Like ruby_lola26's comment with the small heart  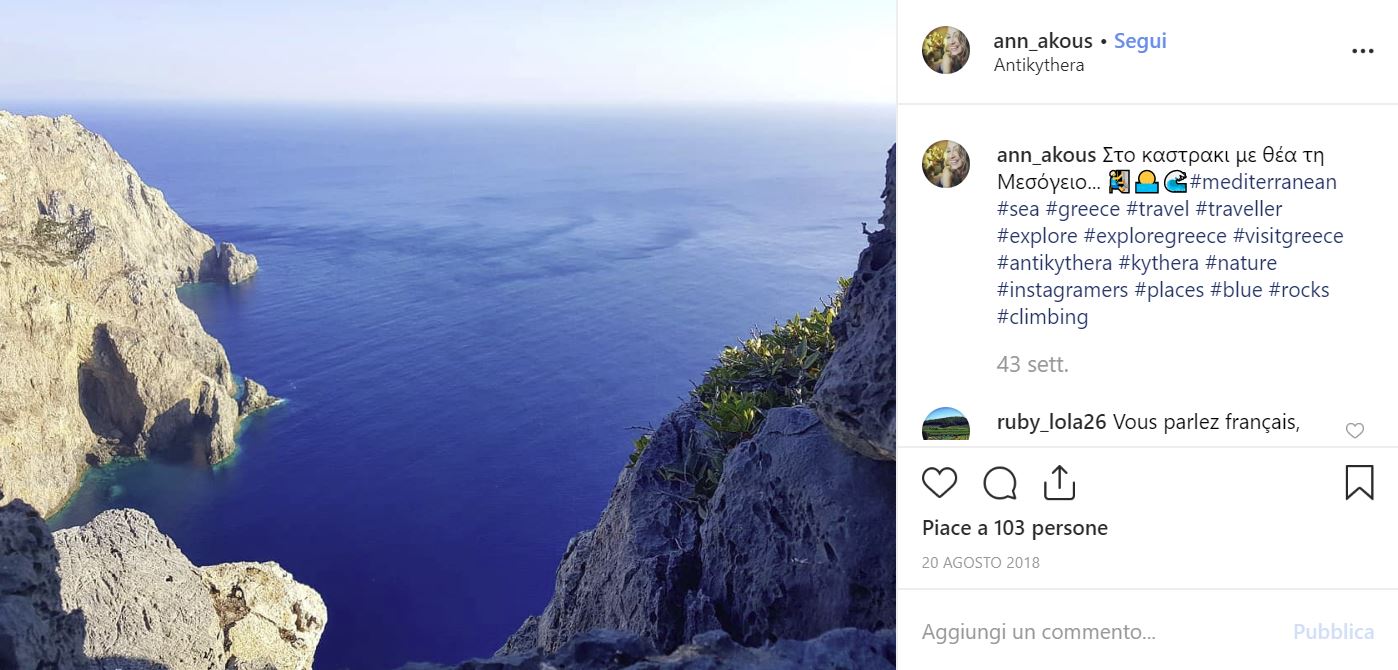coord(1355,431)
